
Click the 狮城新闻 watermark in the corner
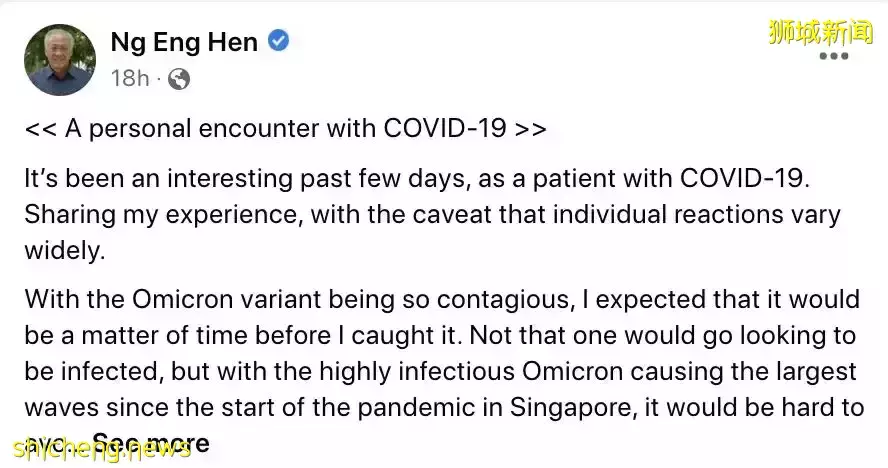pos(820,31)
